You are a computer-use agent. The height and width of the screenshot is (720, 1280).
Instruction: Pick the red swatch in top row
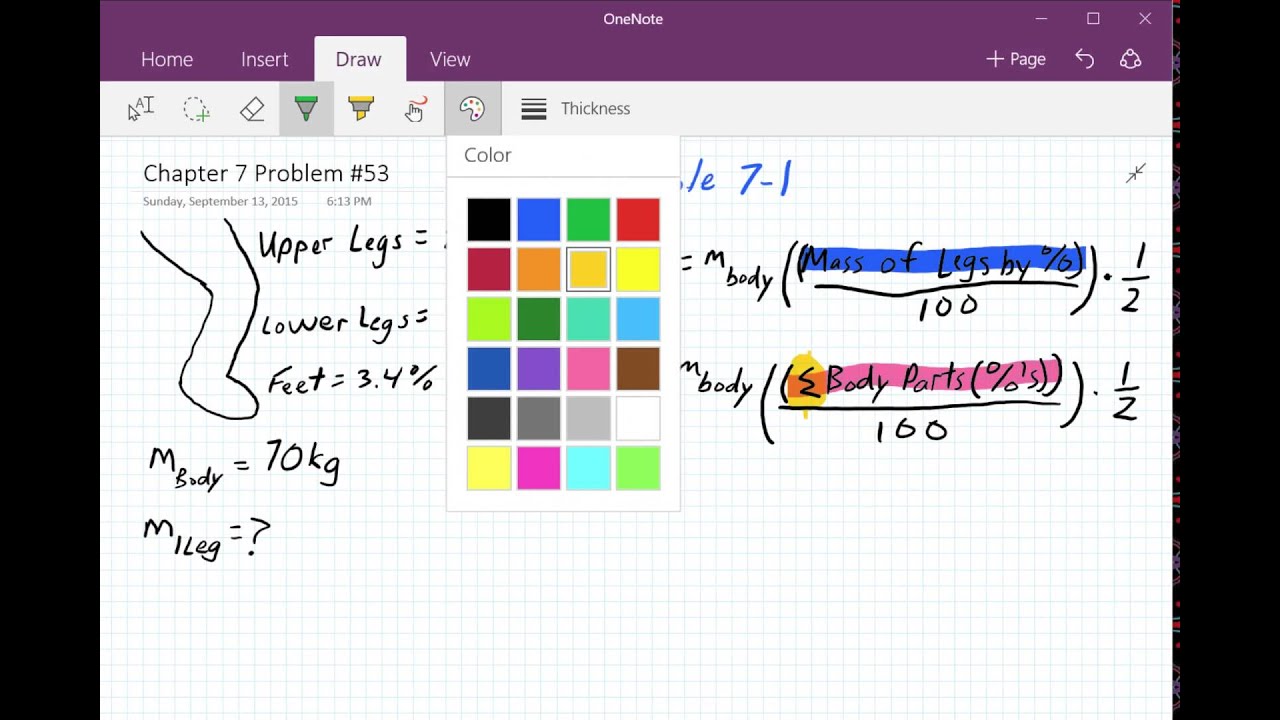click(x=638, y=220)
